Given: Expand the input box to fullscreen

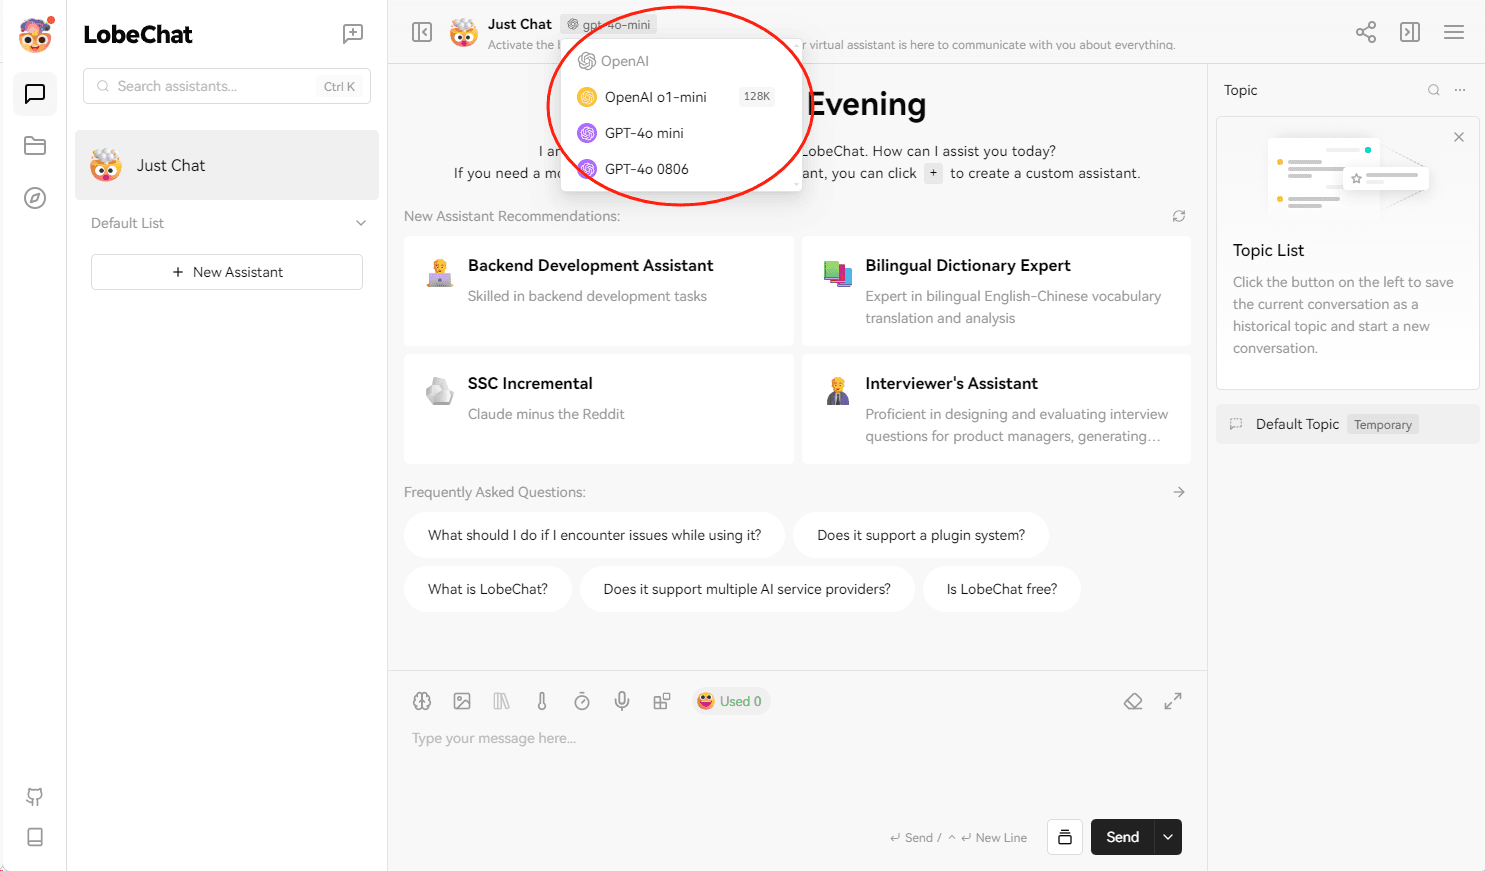Looking at the screenshot, I should [1173, 701].
